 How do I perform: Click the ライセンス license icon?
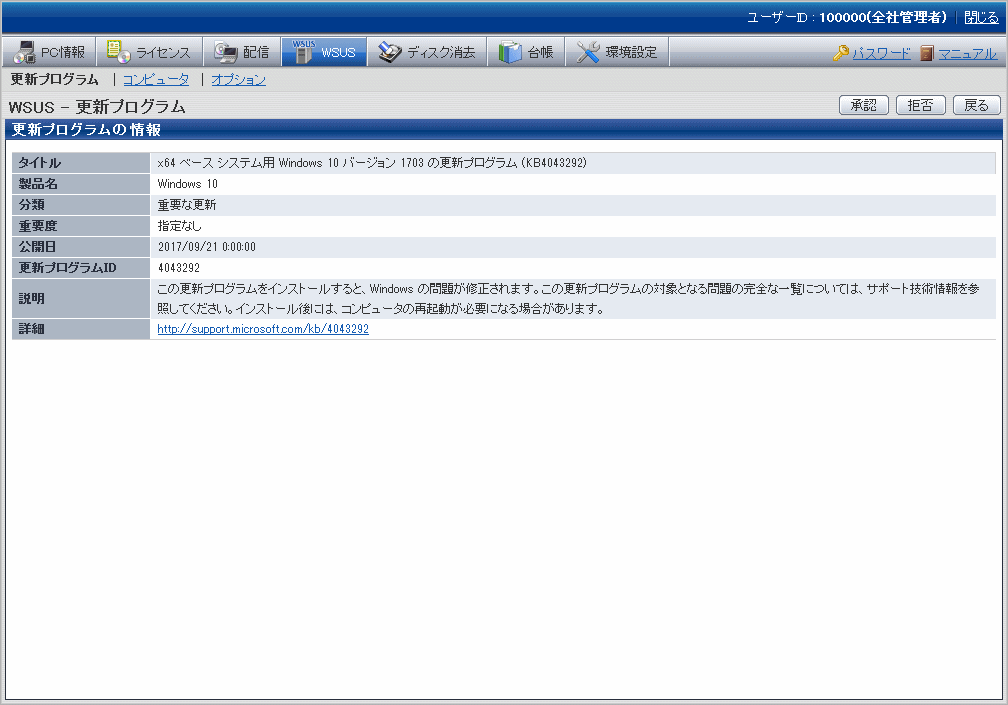(x=119, y=51)
